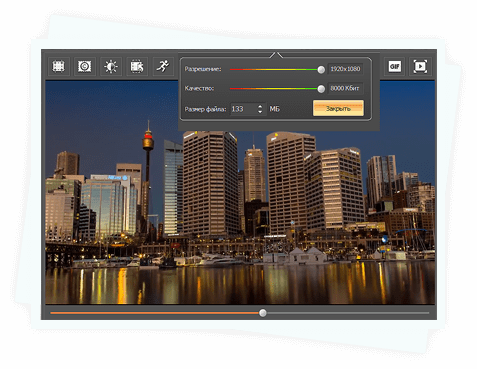Click the GIF export icon
This screenshot has height=369, width=477.
pyautogui.click(x=395, y=66)
